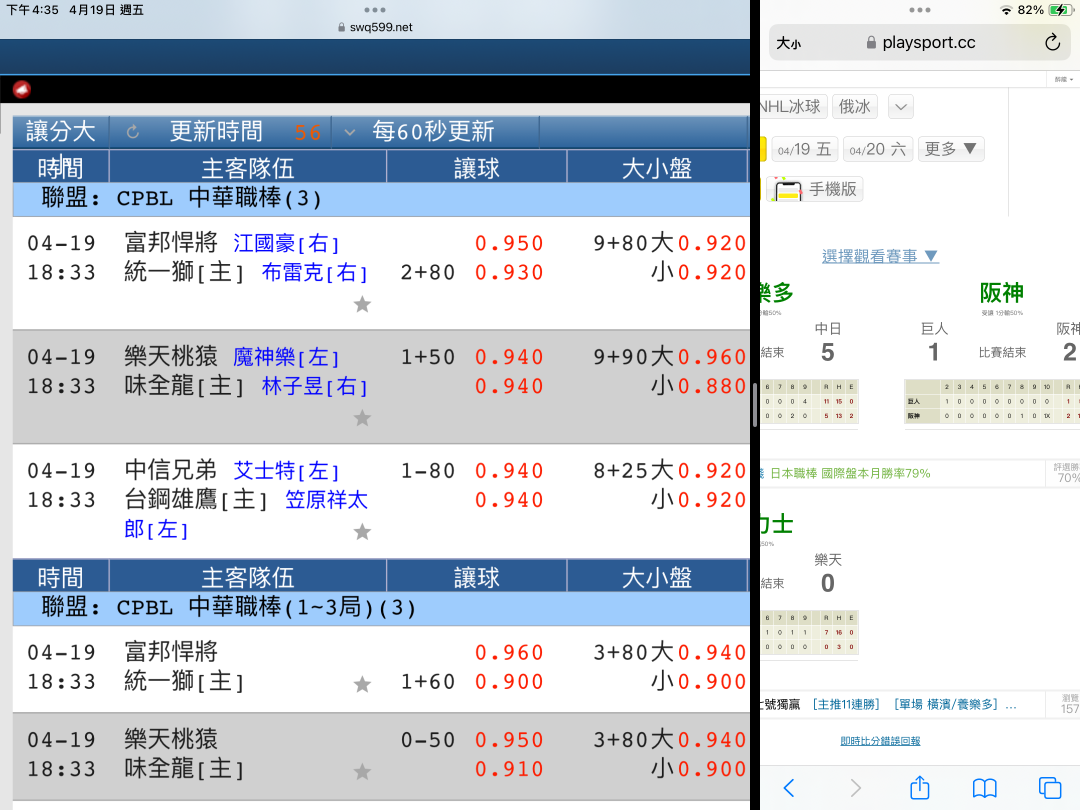Image resolution: width=1080 pixels, height=810 pixels.
Task: Open the [主推11連勝] link
Action: click(846, 704)
